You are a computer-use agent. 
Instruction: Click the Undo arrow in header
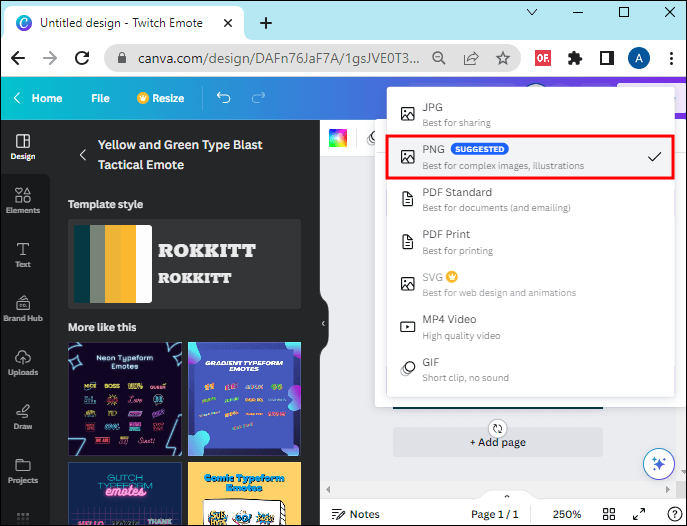click(223, 98)
